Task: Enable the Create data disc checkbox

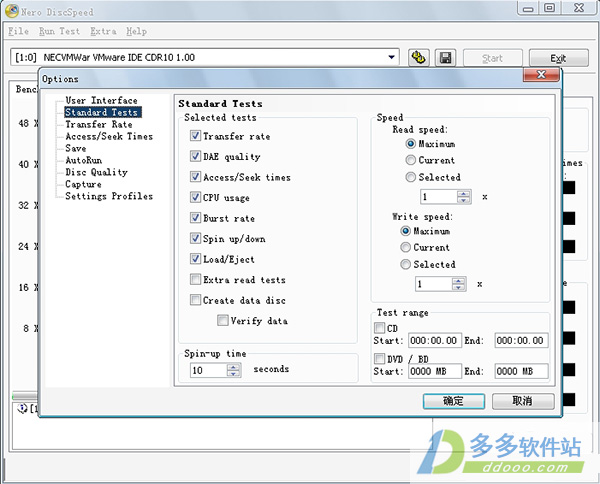Action: (195, 300)
